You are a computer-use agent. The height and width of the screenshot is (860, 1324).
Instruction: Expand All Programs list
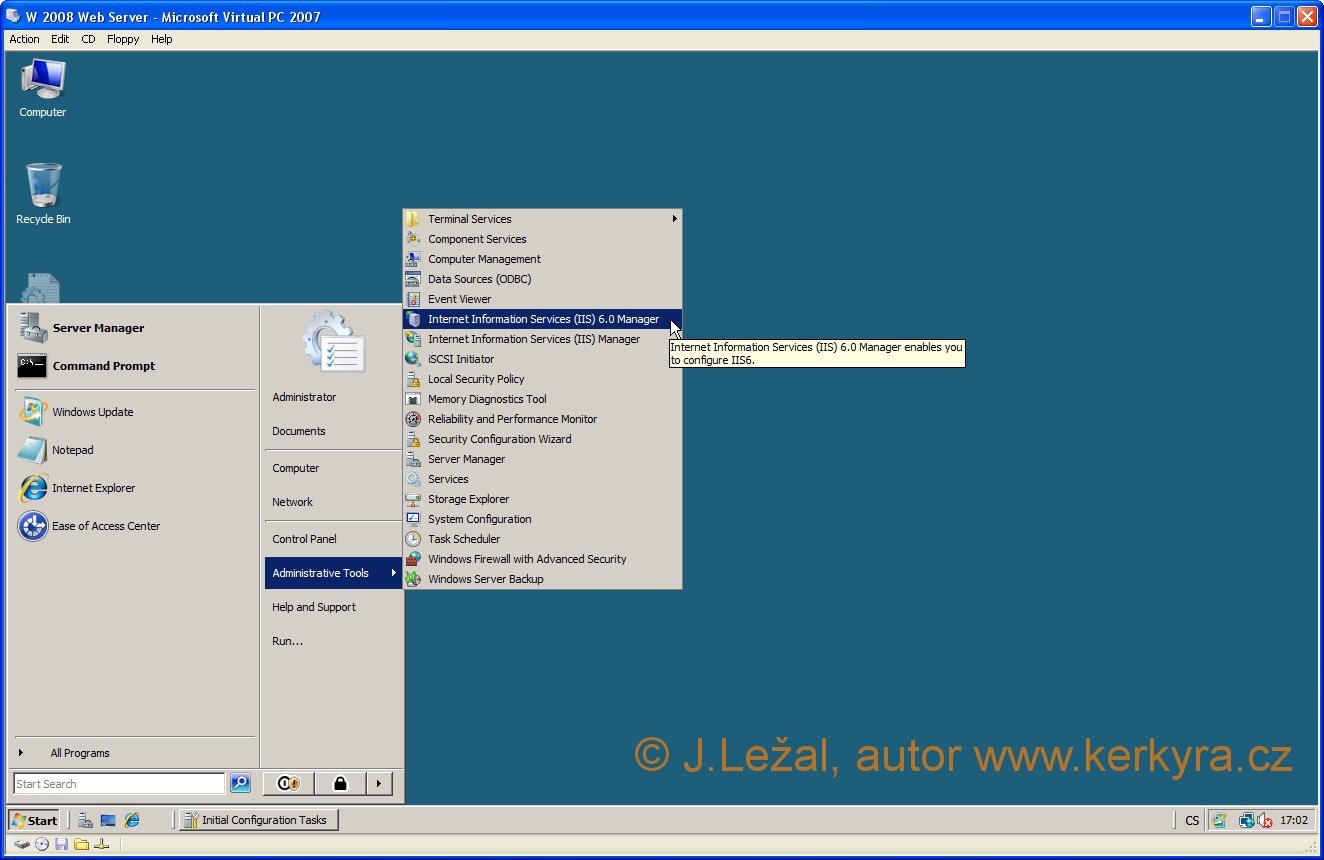tap(80, 753)
